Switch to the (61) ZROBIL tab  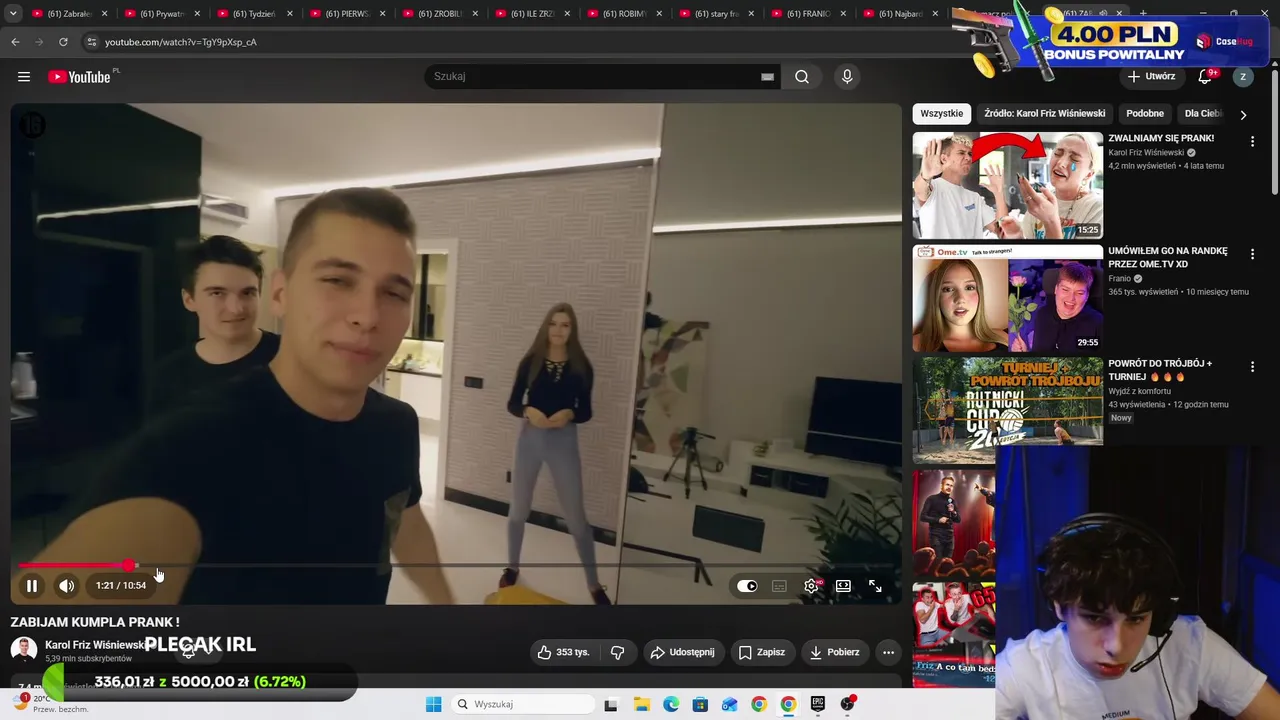click(x=440, y=14)
